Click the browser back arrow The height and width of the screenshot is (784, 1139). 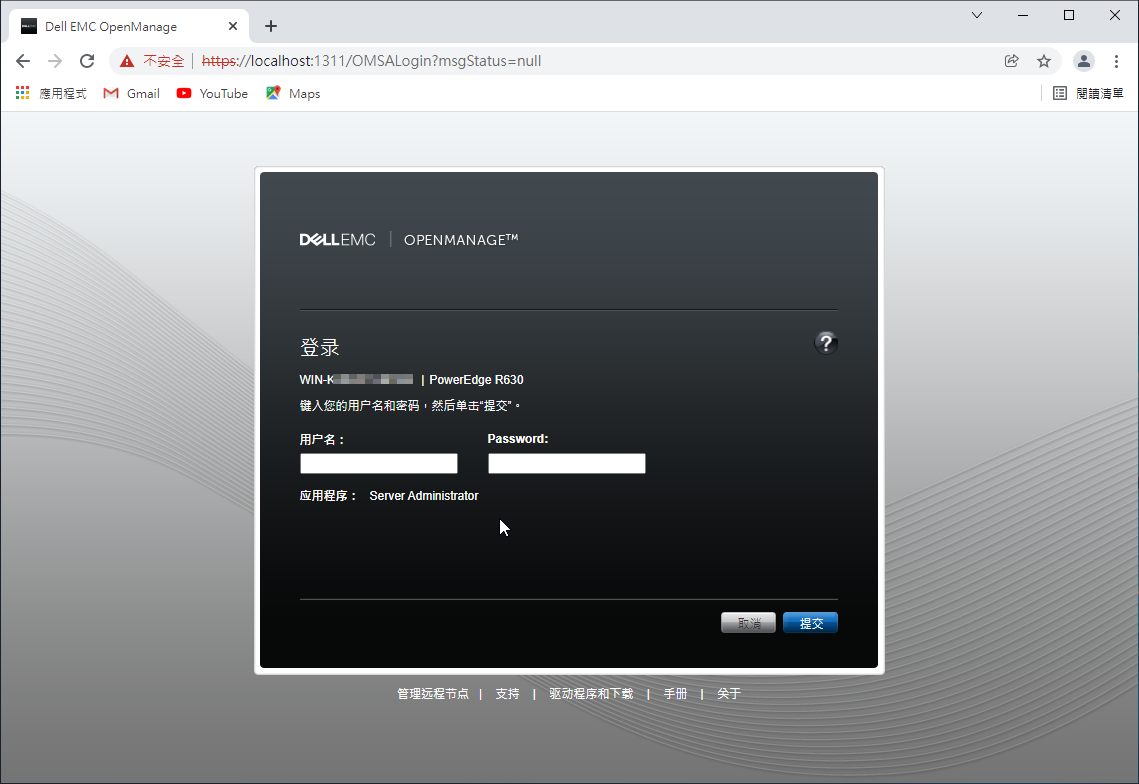click(x=23, y=61)
